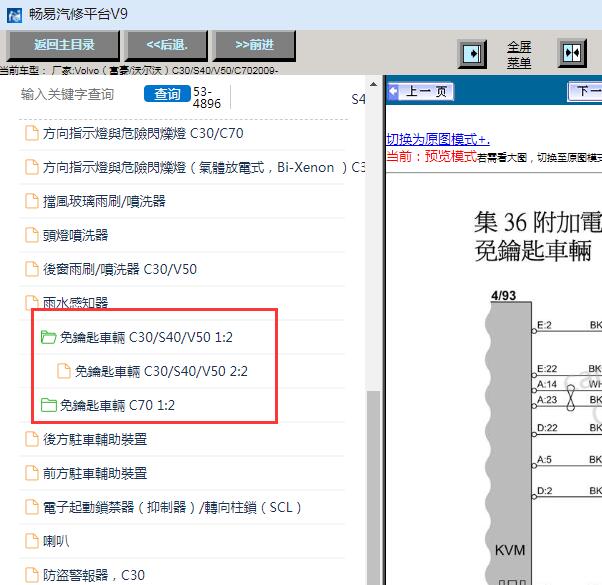Open 免鑰匙車輛 C30/S40/V50 2:2 document
602x585 pixels.
pos(161,372)
